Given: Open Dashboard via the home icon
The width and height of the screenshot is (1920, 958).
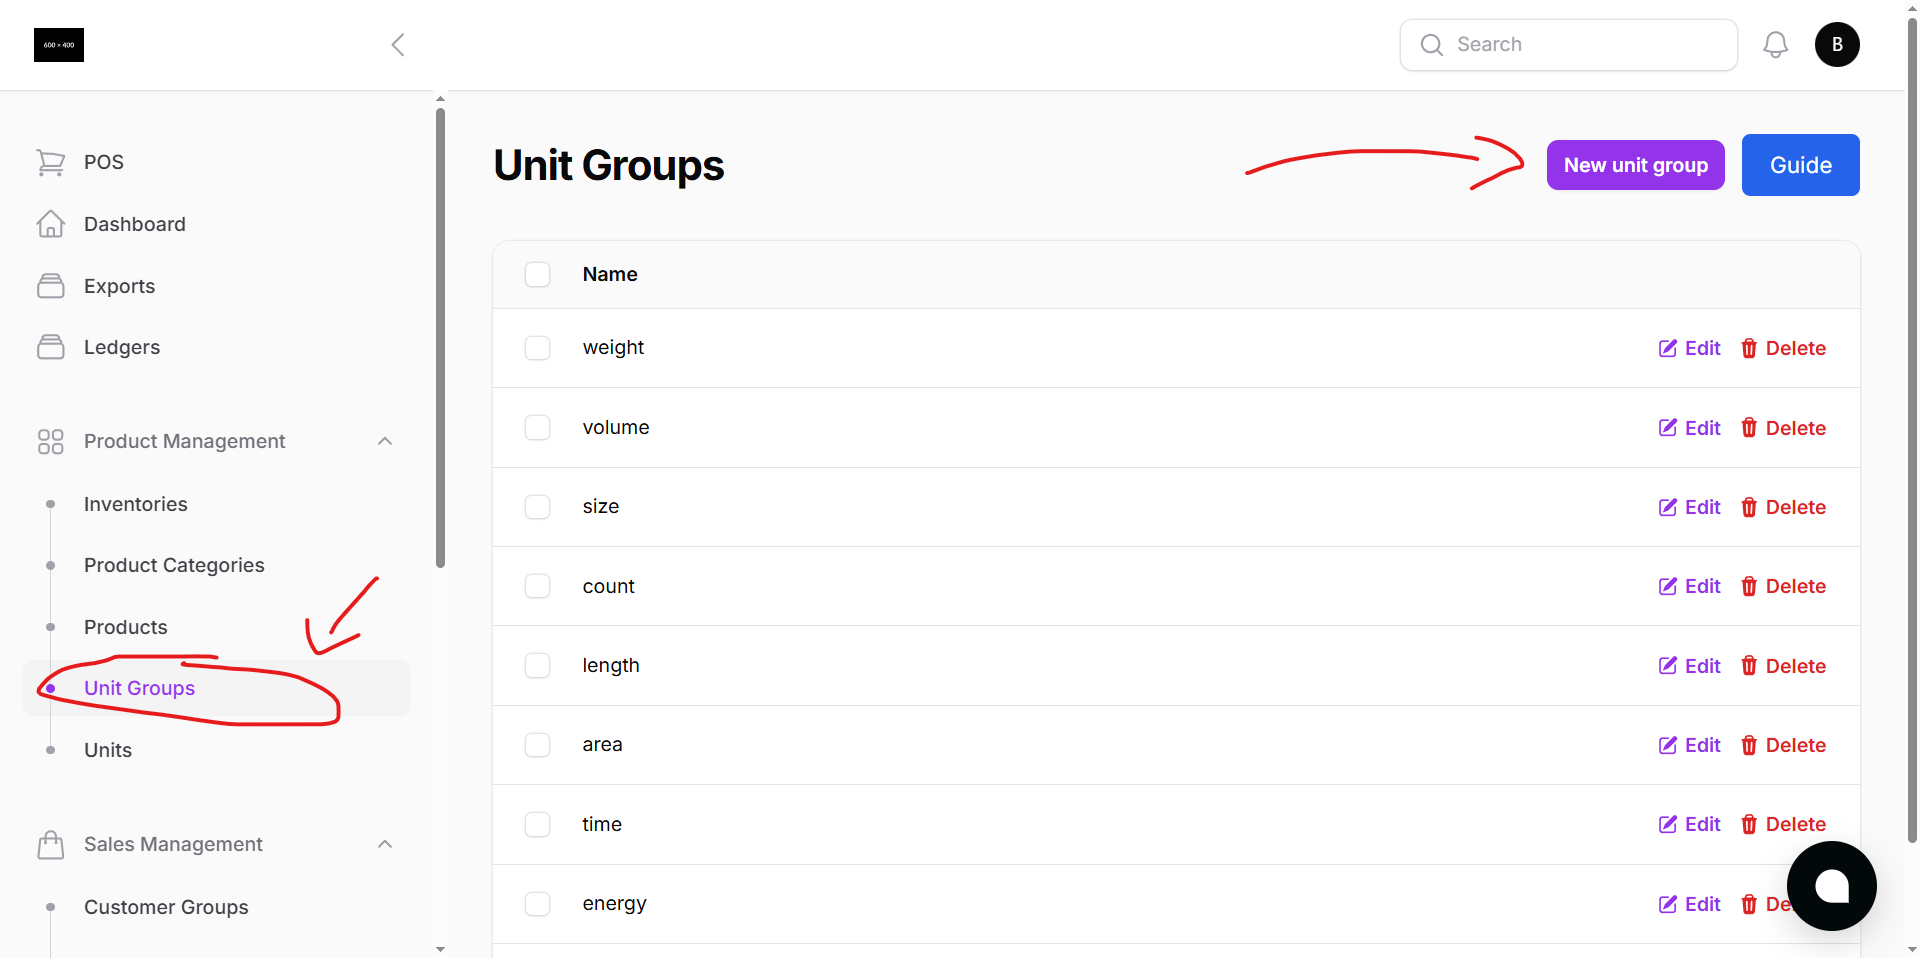Looking at the screenshot, I should point(51,224).
